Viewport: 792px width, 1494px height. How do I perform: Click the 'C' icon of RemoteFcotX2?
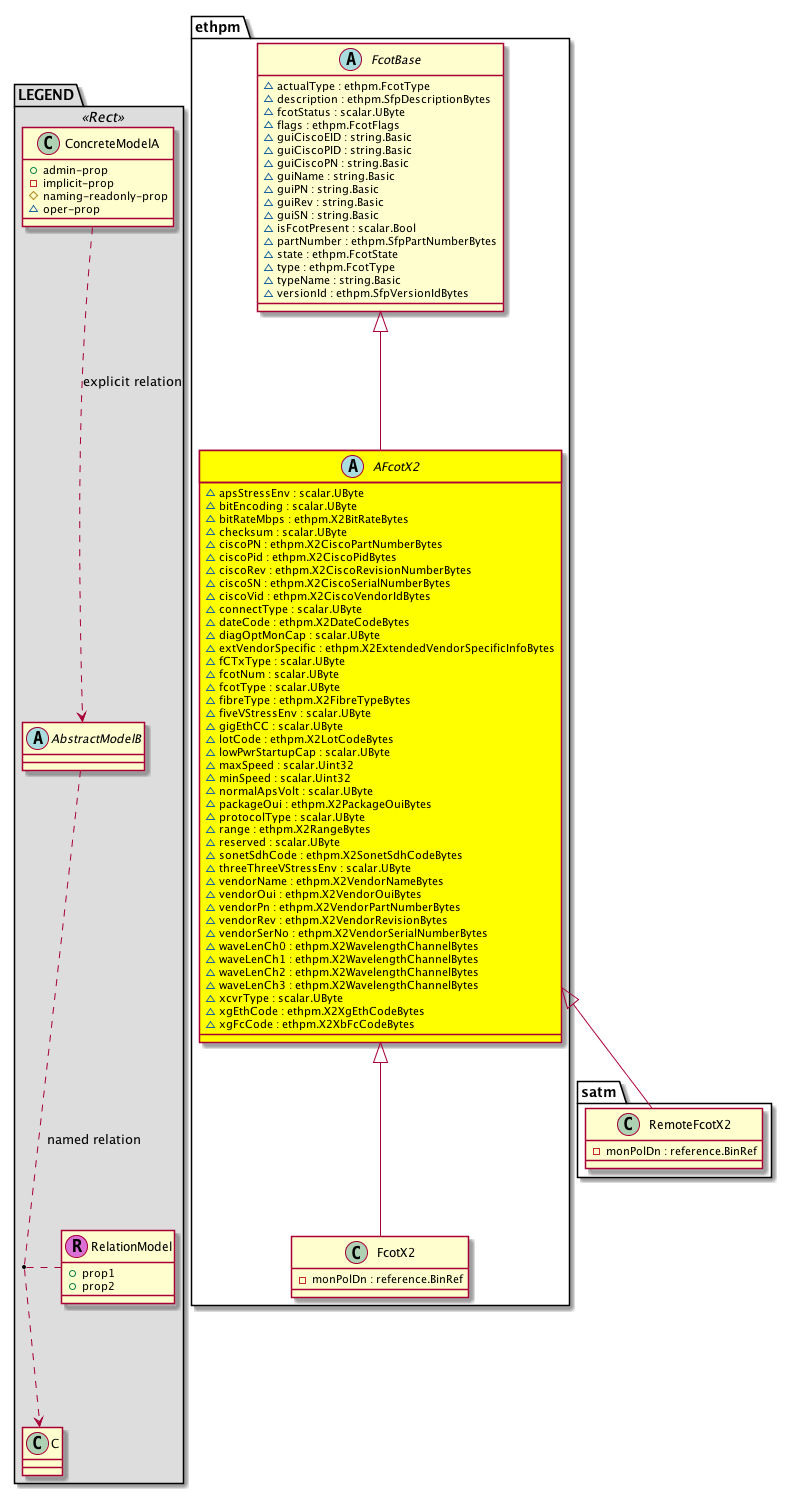tap(601, 1125)
